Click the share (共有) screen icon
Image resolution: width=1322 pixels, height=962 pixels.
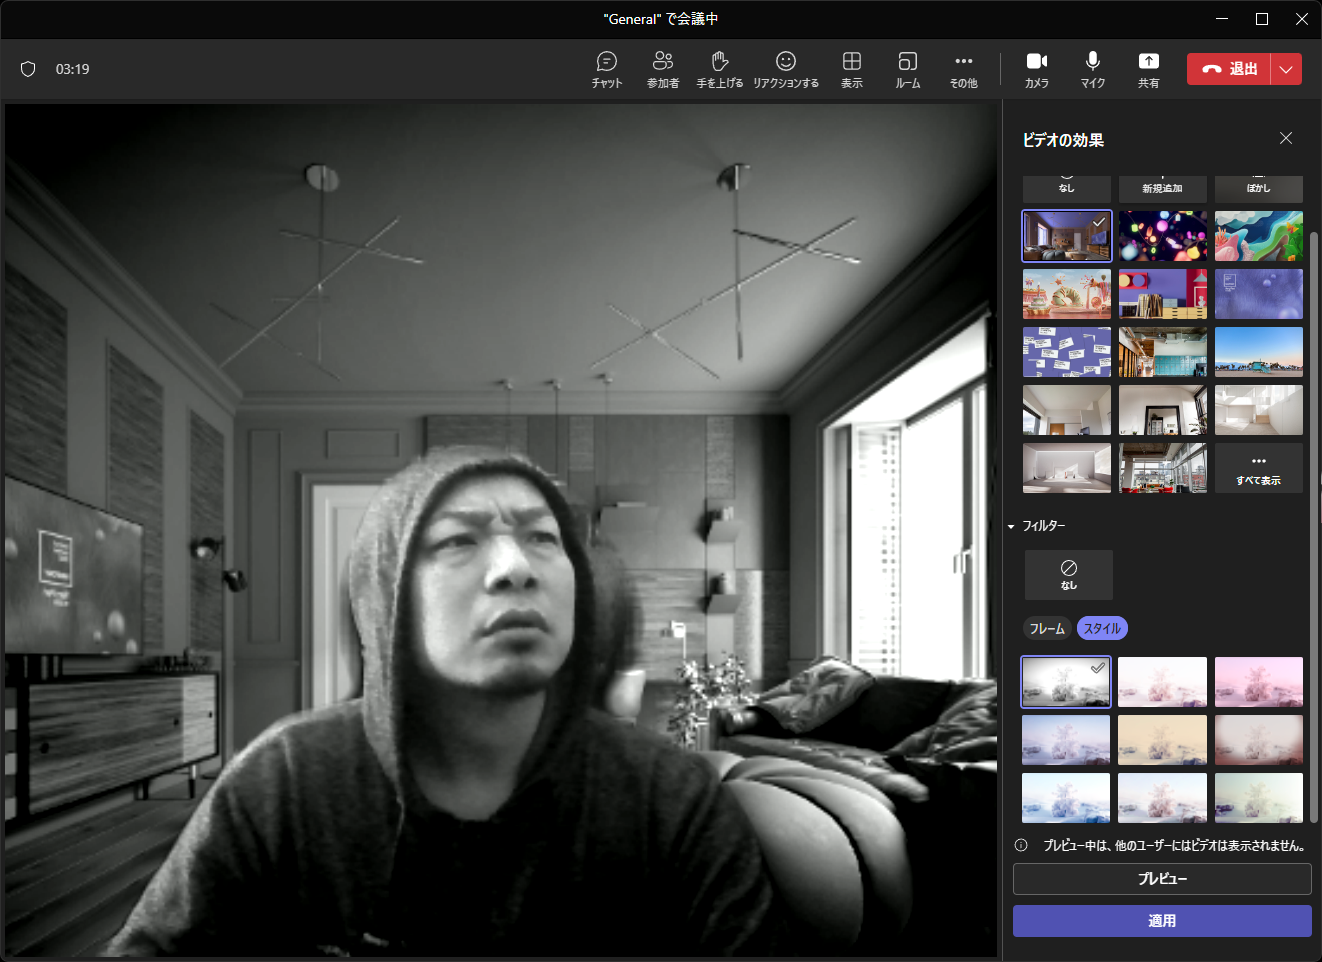click(1148, 69)
